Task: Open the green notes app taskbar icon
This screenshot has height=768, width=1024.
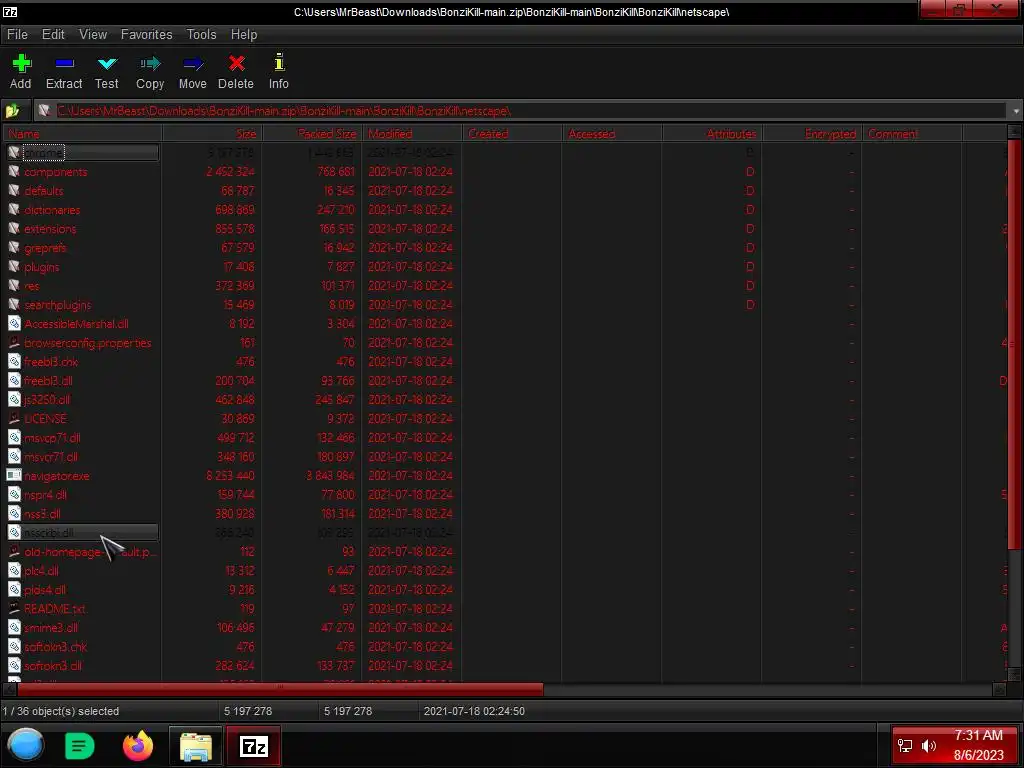Action: tap(80, 746)
